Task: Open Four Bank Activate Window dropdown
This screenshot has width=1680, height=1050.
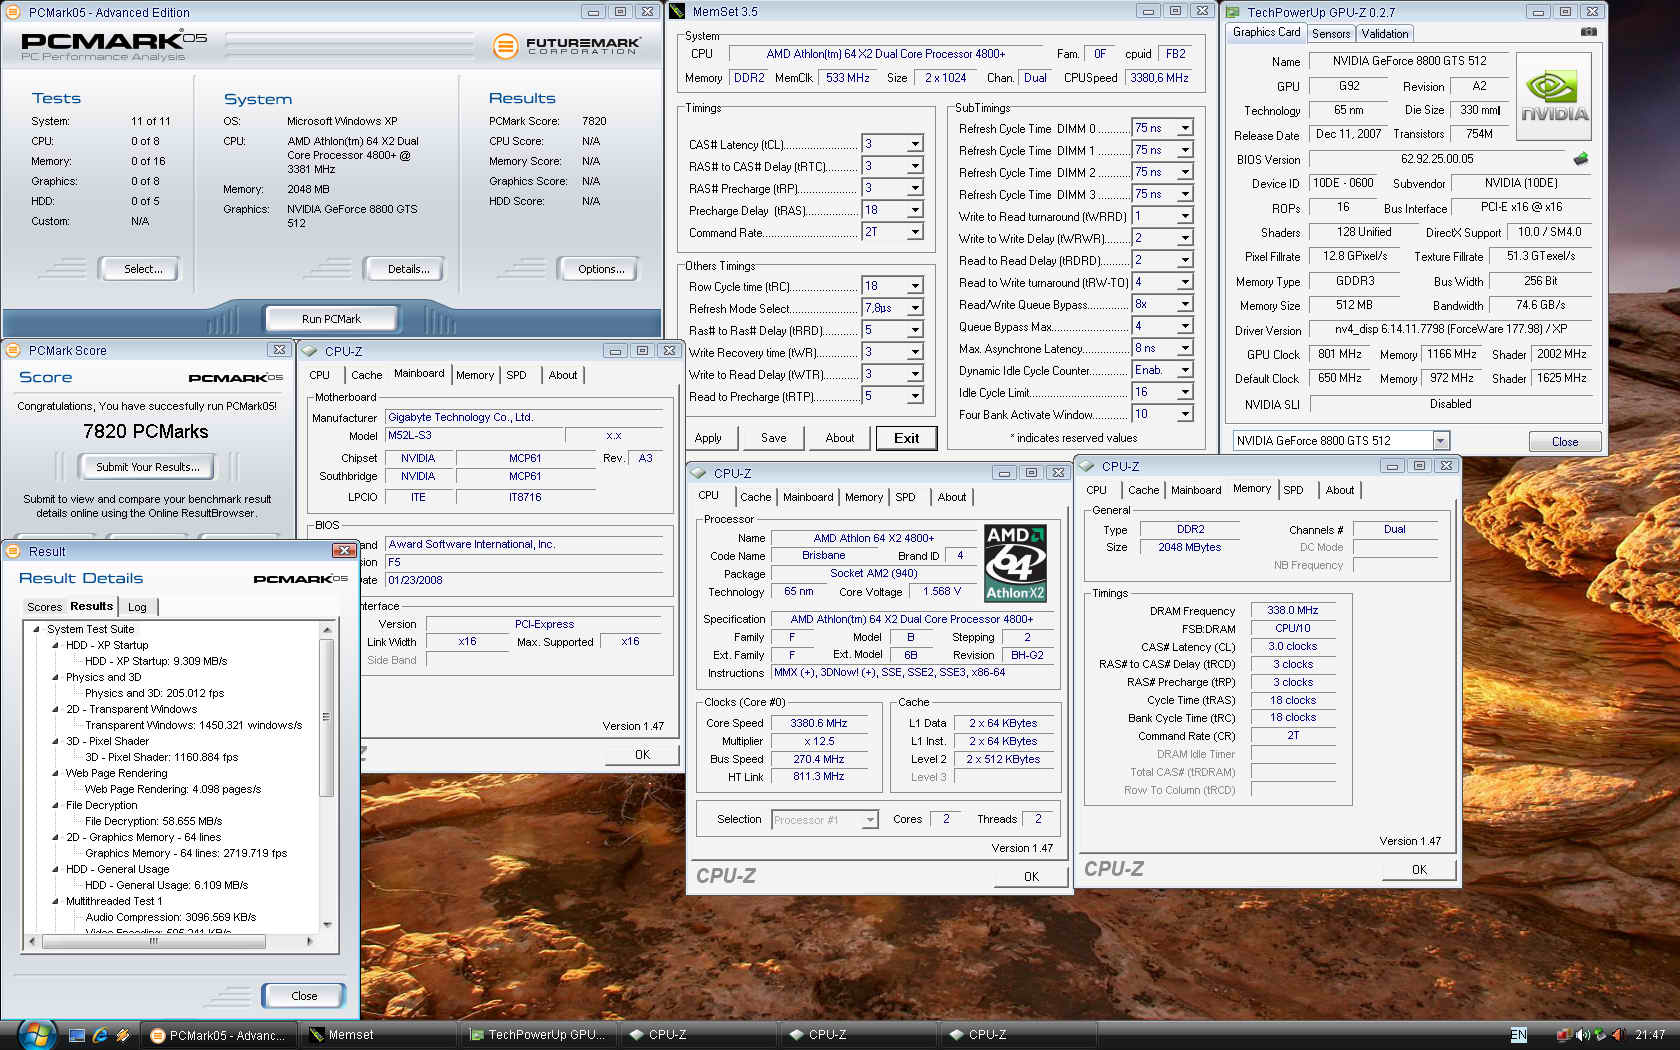Action: (1185, 414)
